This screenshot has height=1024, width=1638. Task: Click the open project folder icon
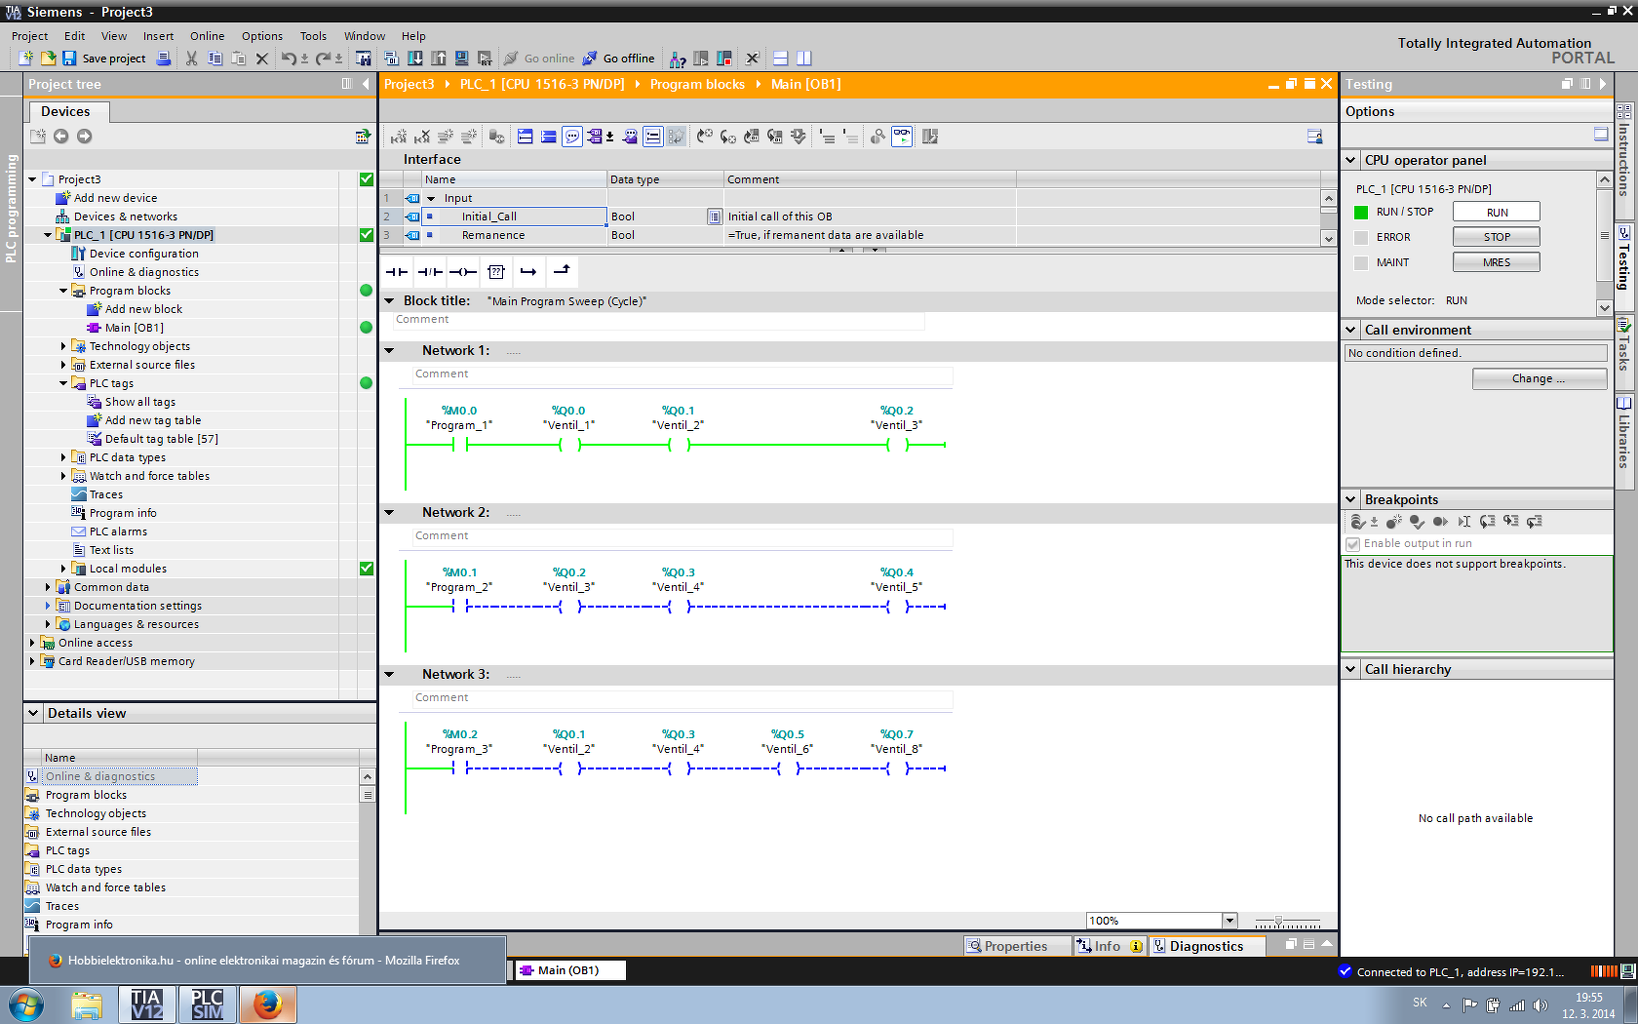(47, 58)
